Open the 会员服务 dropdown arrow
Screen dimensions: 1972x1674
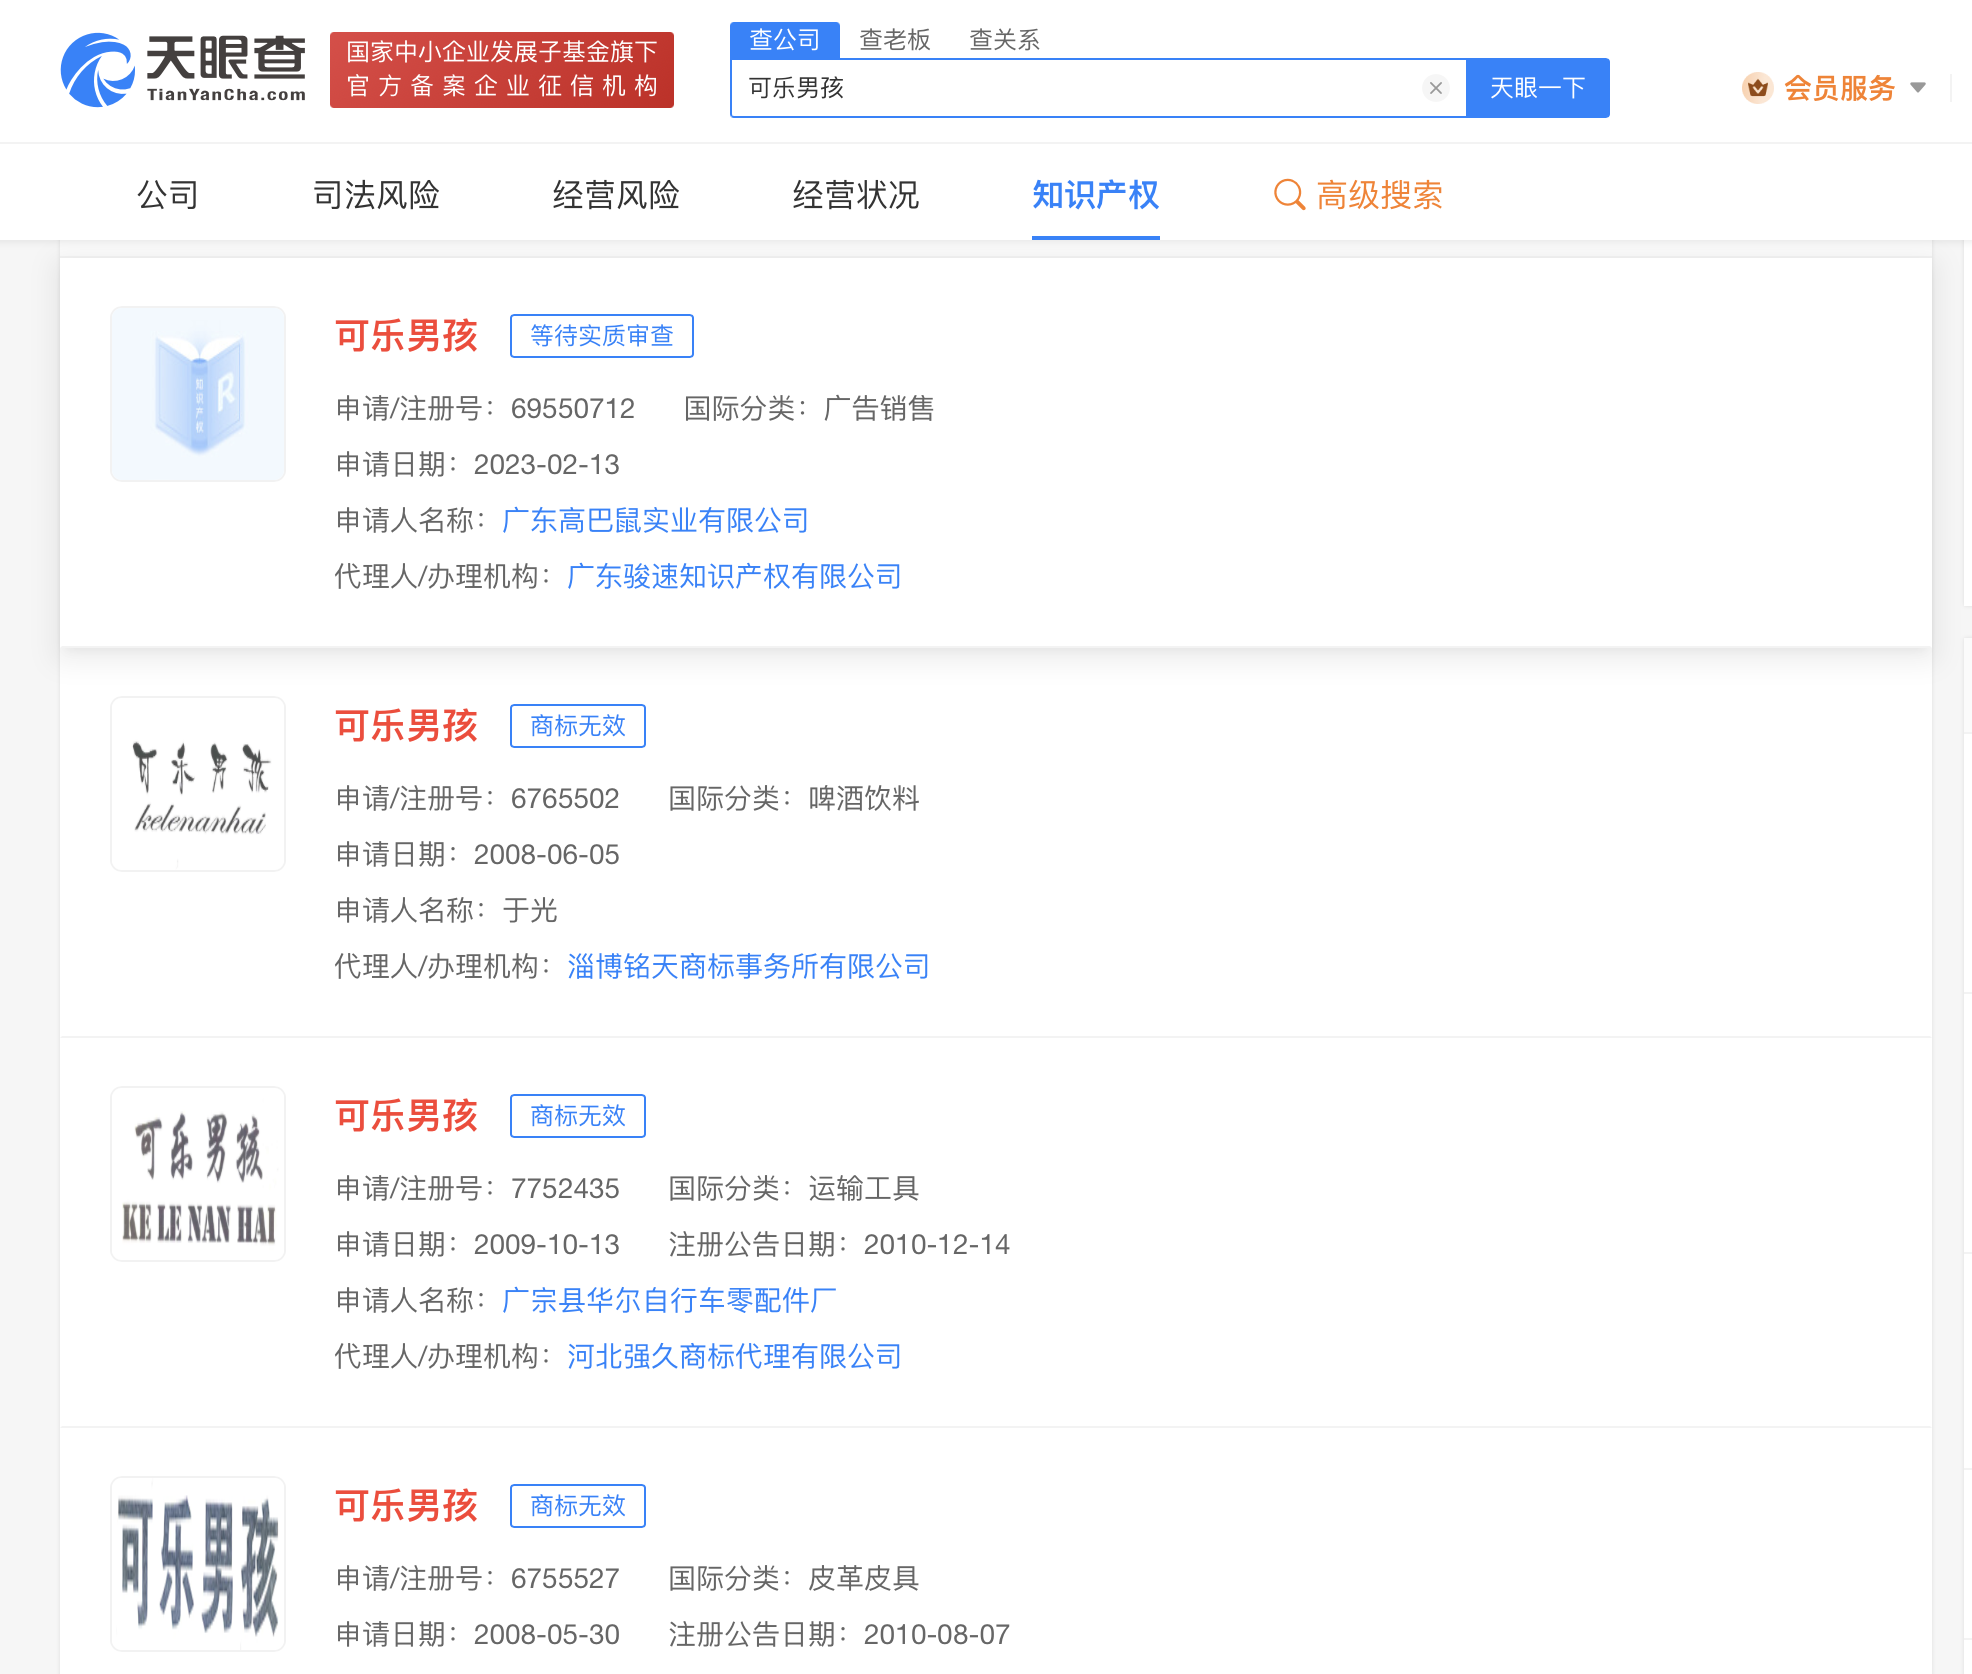point(1918,88)
